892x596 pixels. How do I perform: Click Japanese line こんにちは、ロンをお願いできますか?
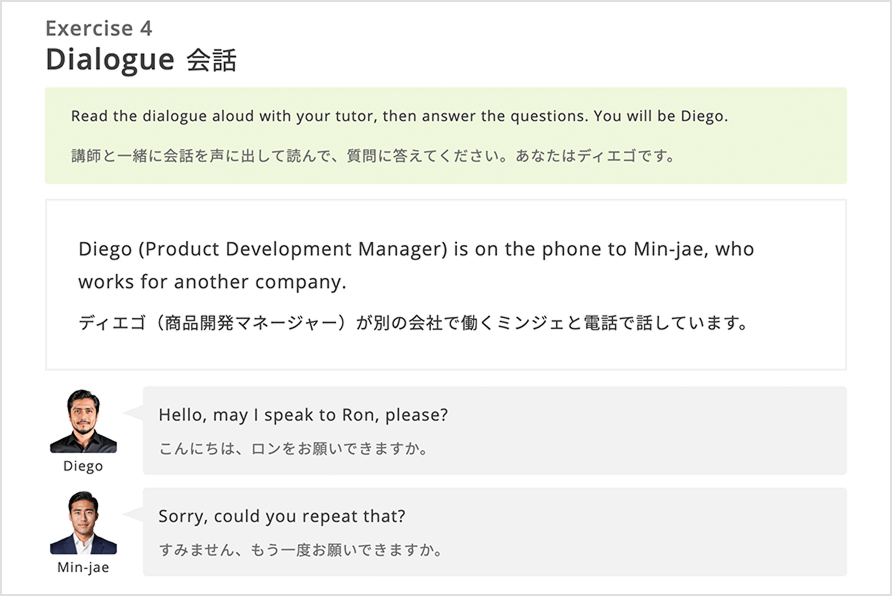click(294, 449)
